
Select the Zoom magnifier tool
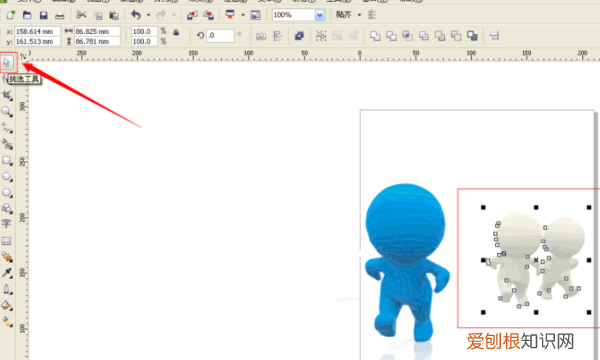pos(7,111)
